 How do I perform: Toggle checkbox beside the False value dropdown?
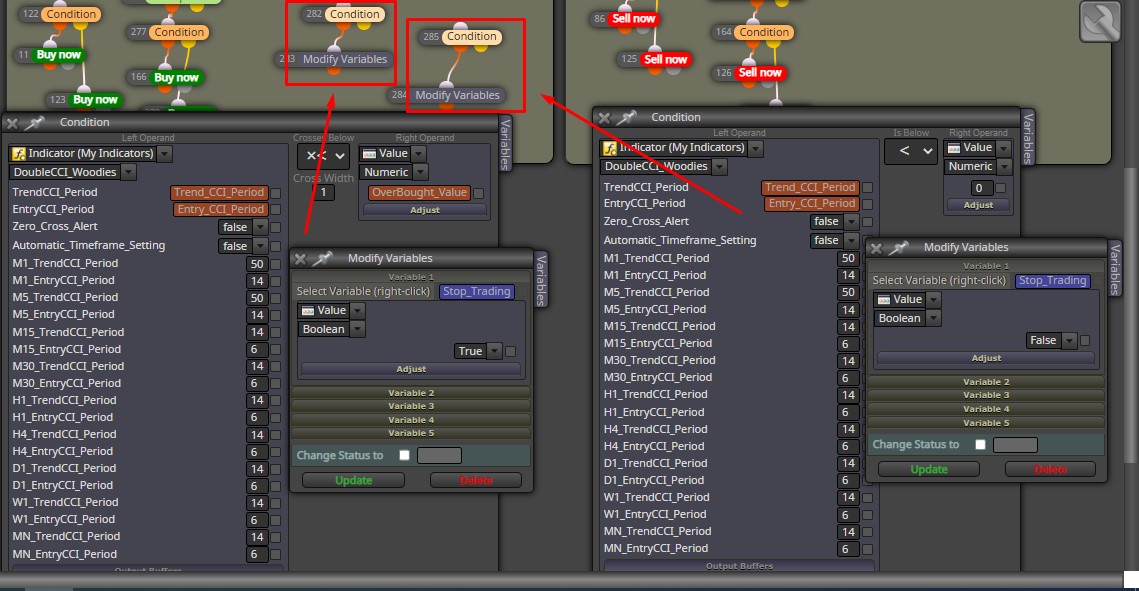tap(1085, 341)
